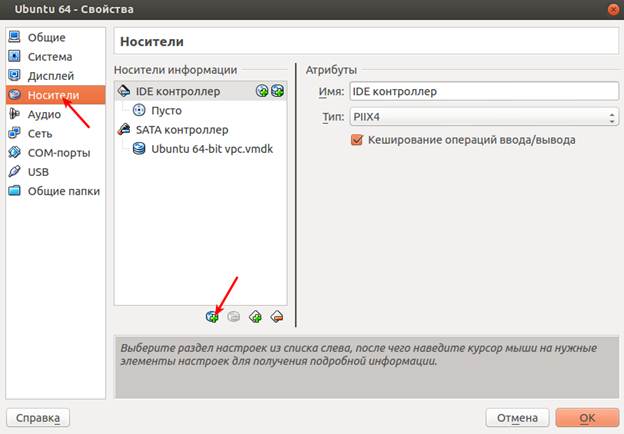624x434 pixels.
Task: Close the Ubuntu 64 properties window
Action: [614, 9]
